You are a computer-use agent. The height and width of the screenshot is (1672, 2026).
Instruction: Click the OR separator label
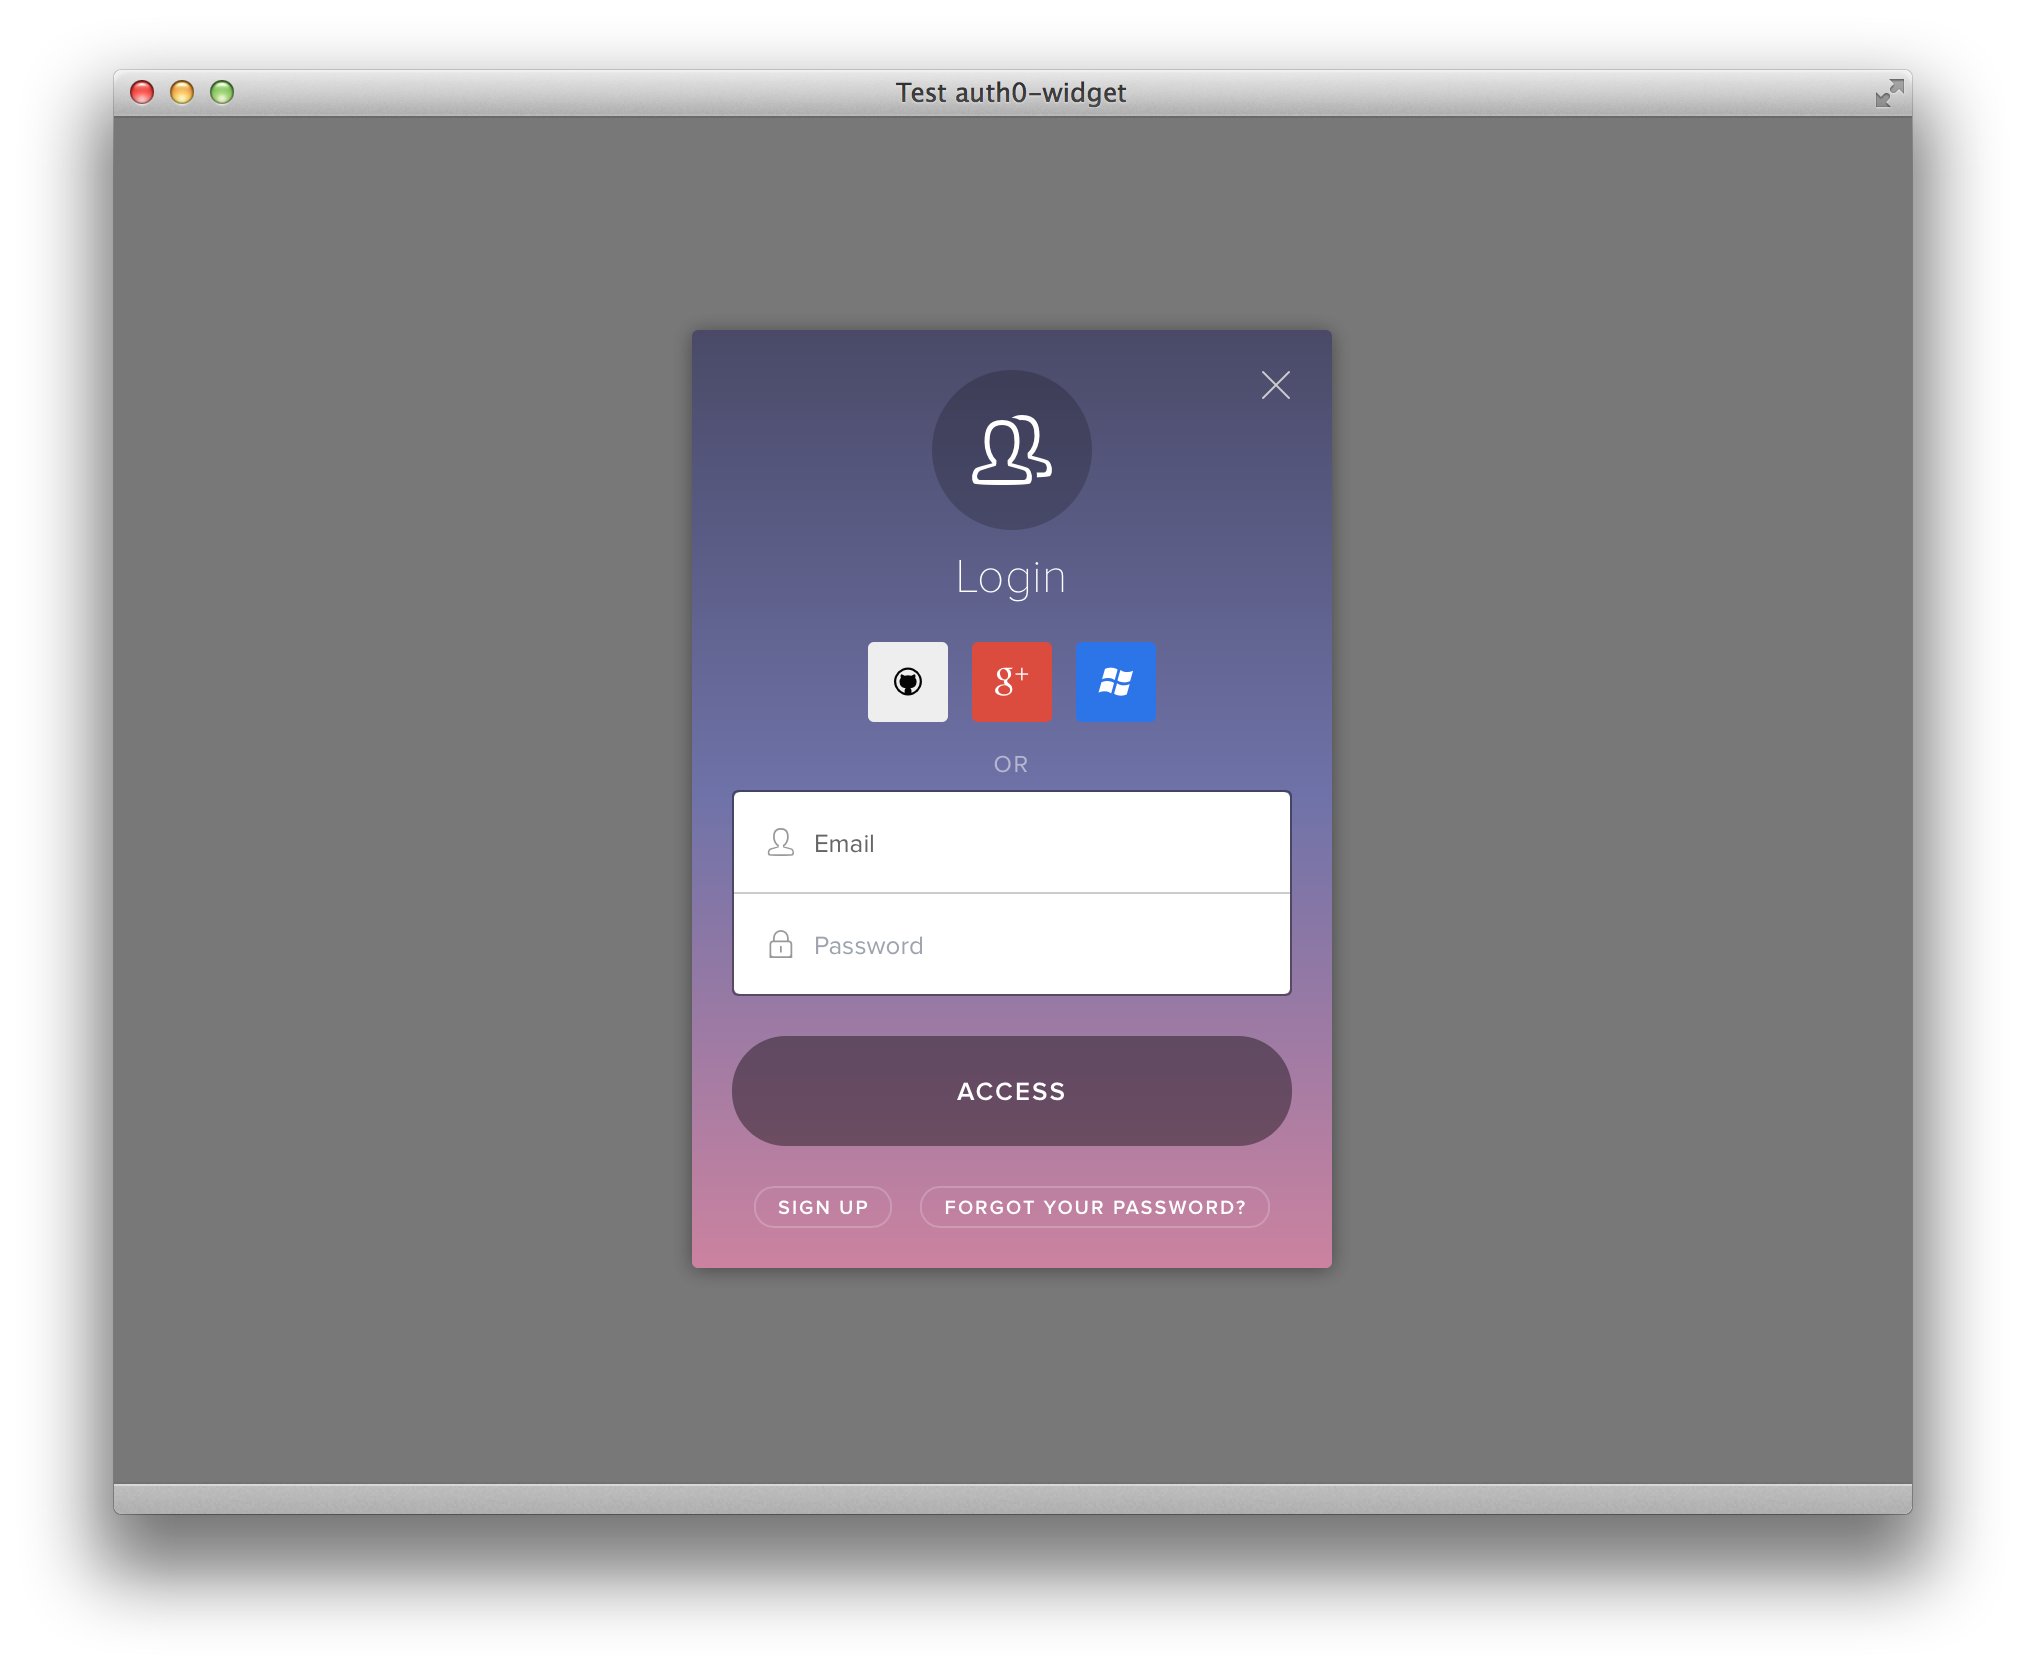click(x=1012, y=763)
